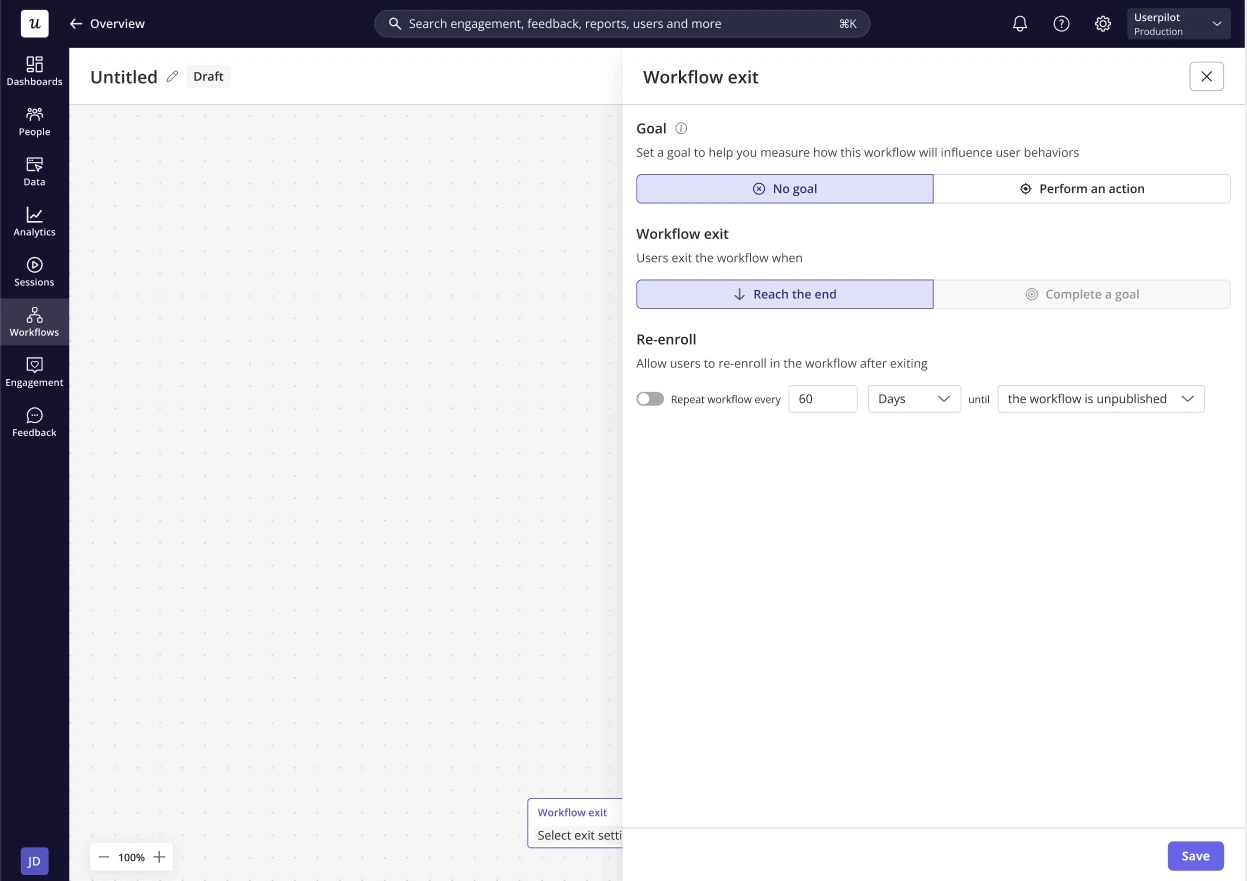Viewport: 1247px width, 881px height.
Task: Select the No goal option
Action: pos(785,189)
